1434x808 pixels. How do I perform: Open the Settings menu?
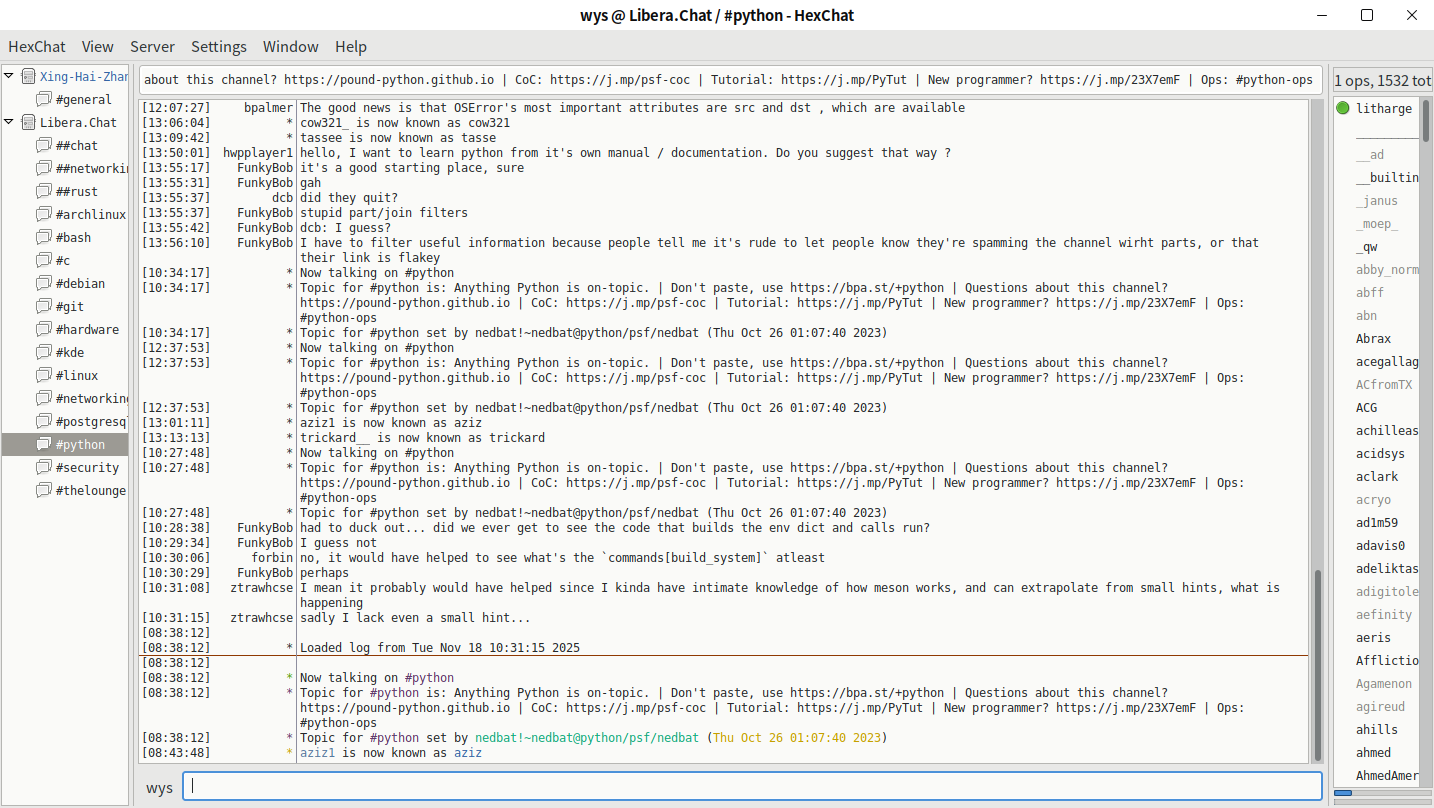point(218,46)
